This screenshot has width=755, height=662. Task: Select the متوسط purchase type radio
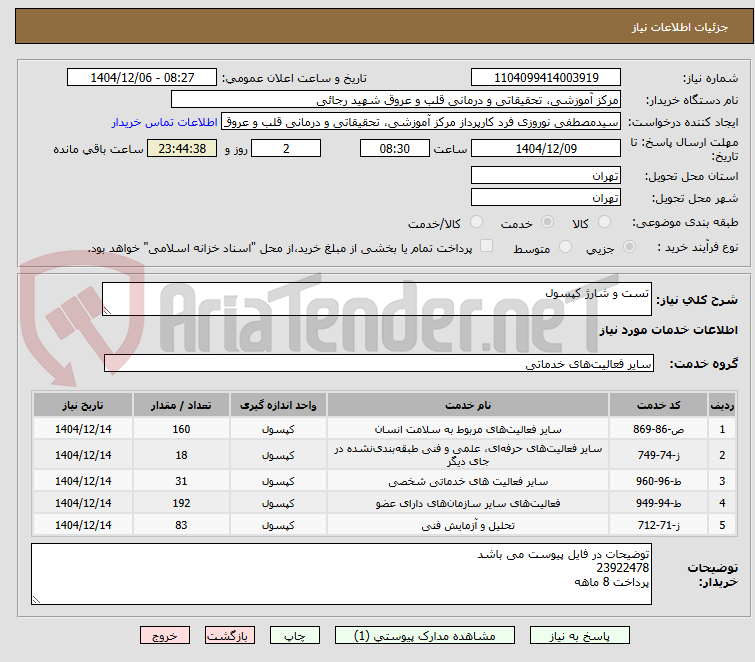[x=565, y=247]
